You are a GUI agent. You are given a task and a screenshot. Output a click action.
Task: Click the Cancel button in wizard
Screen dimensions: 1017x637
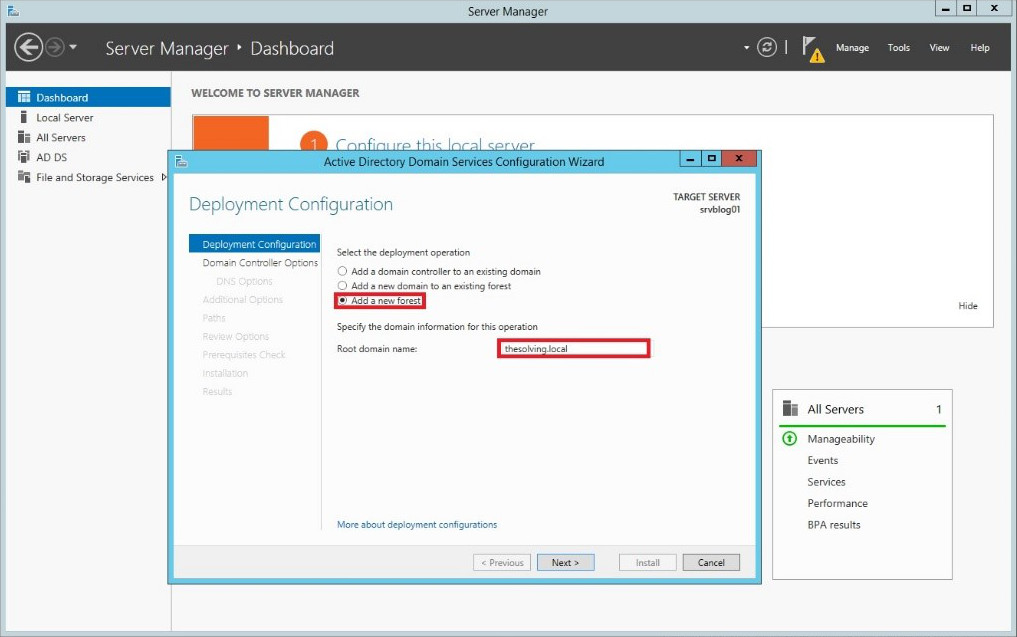(x=711, y=562)
